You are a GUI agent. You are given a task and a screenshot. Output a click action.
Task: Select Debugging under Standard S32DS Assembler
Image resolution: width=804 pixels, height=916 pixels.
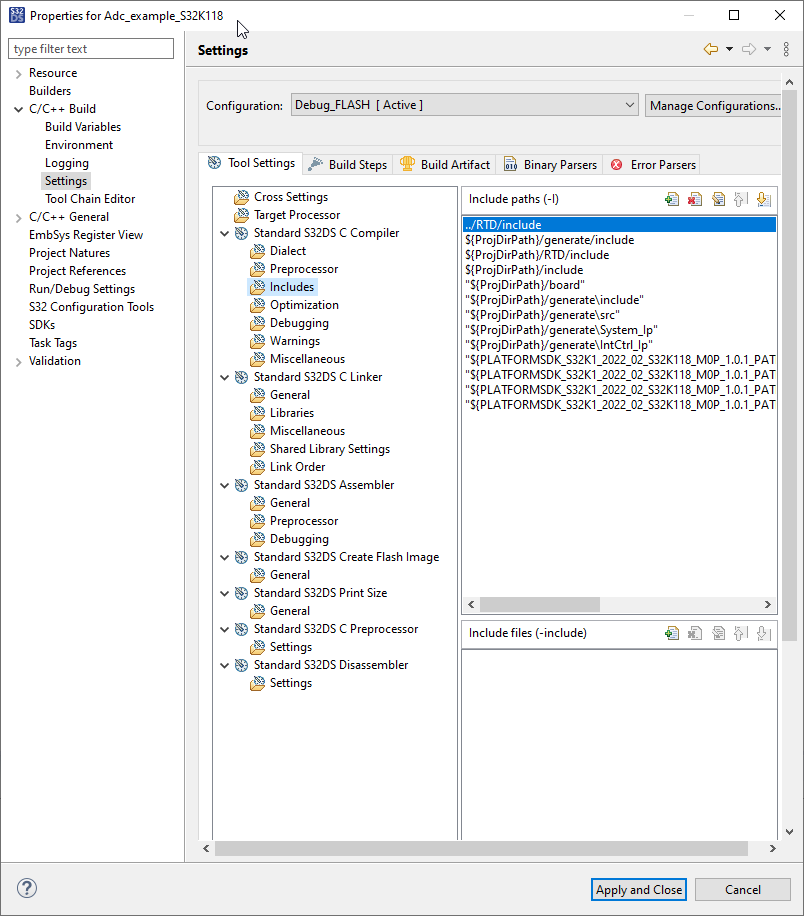tap(299, 539)
